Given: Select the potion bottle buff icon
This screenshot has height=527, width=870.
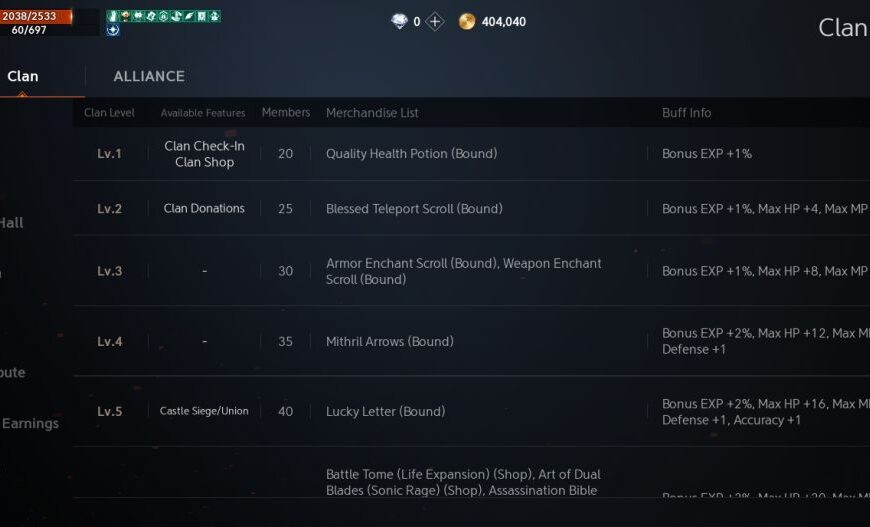Looking at the screenshot, I should (x=113, y=16).
